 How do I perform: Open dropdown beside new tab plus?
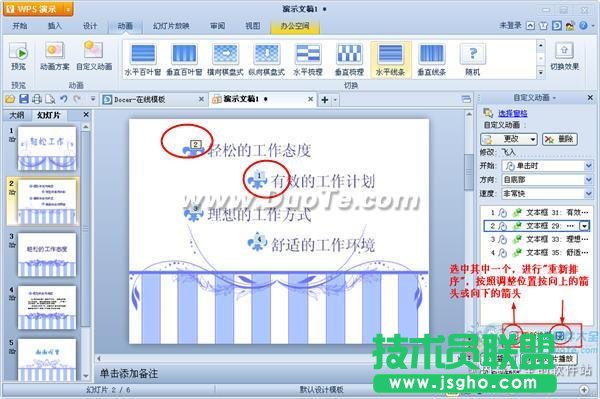(335, 100)
